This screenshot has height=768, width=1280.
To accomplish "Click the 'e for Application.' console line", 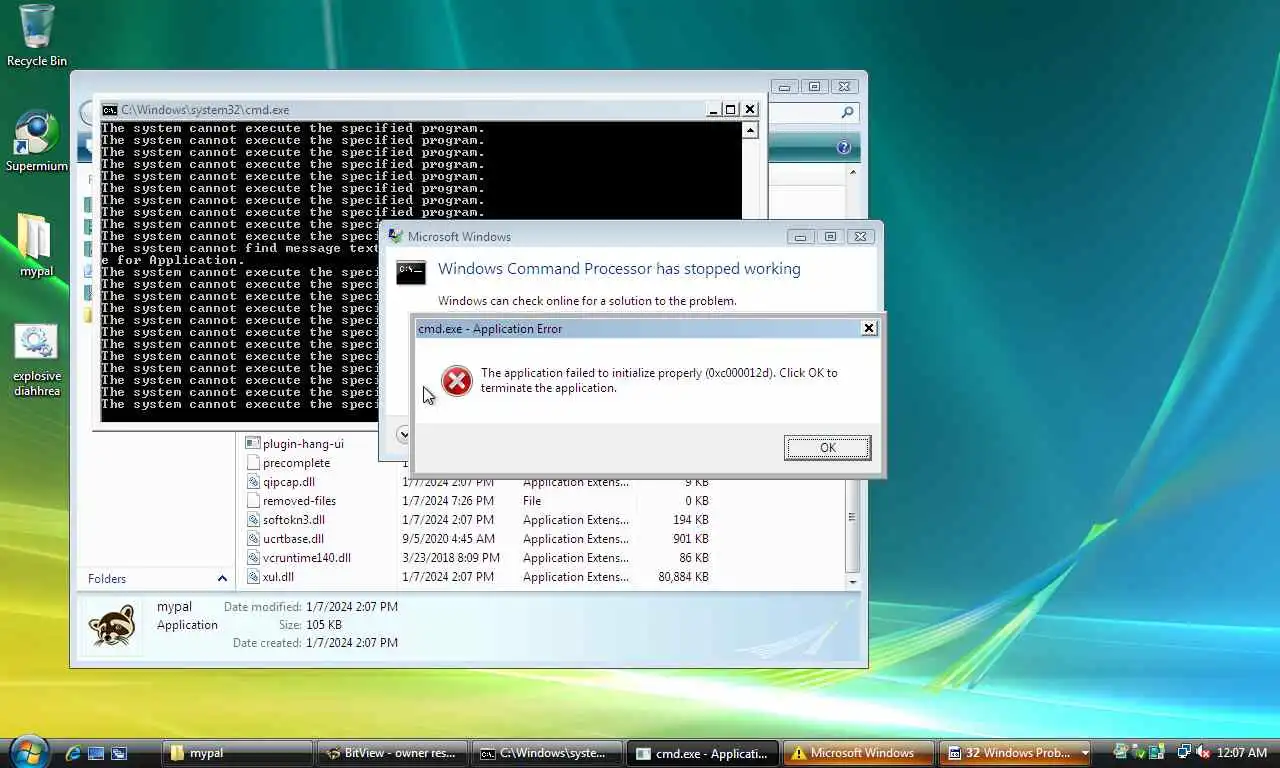I will click(173, 260).
